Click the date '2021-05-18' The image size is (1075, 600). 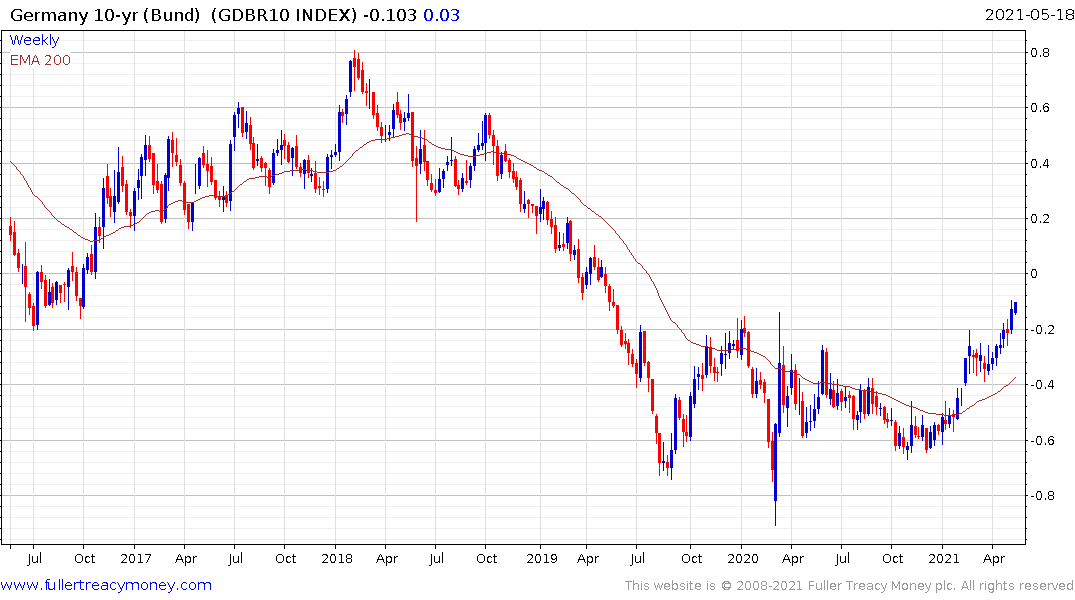click(x=1029, y=14)
